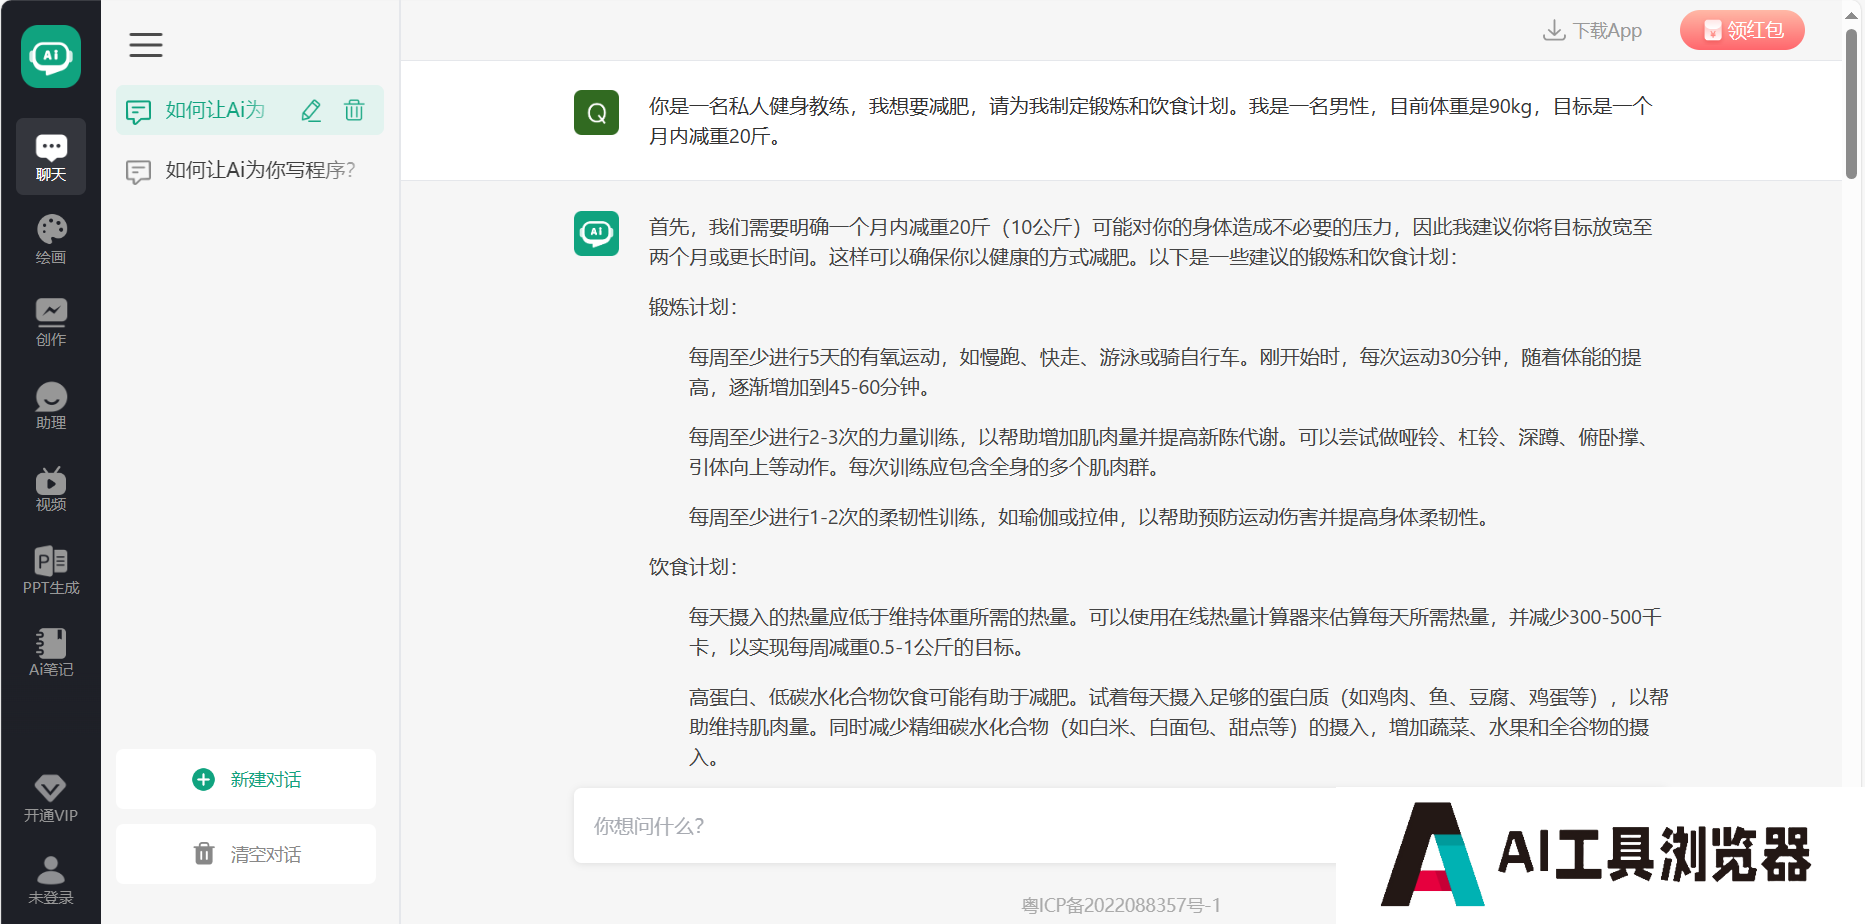Open the Ai笔记 notes section

(51, 653)
